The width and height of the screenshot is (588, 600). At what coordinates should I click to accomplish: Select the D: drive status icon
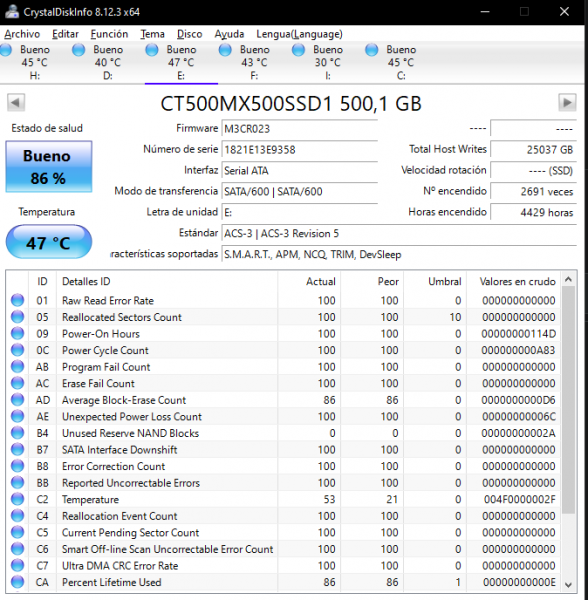(79, 50)
